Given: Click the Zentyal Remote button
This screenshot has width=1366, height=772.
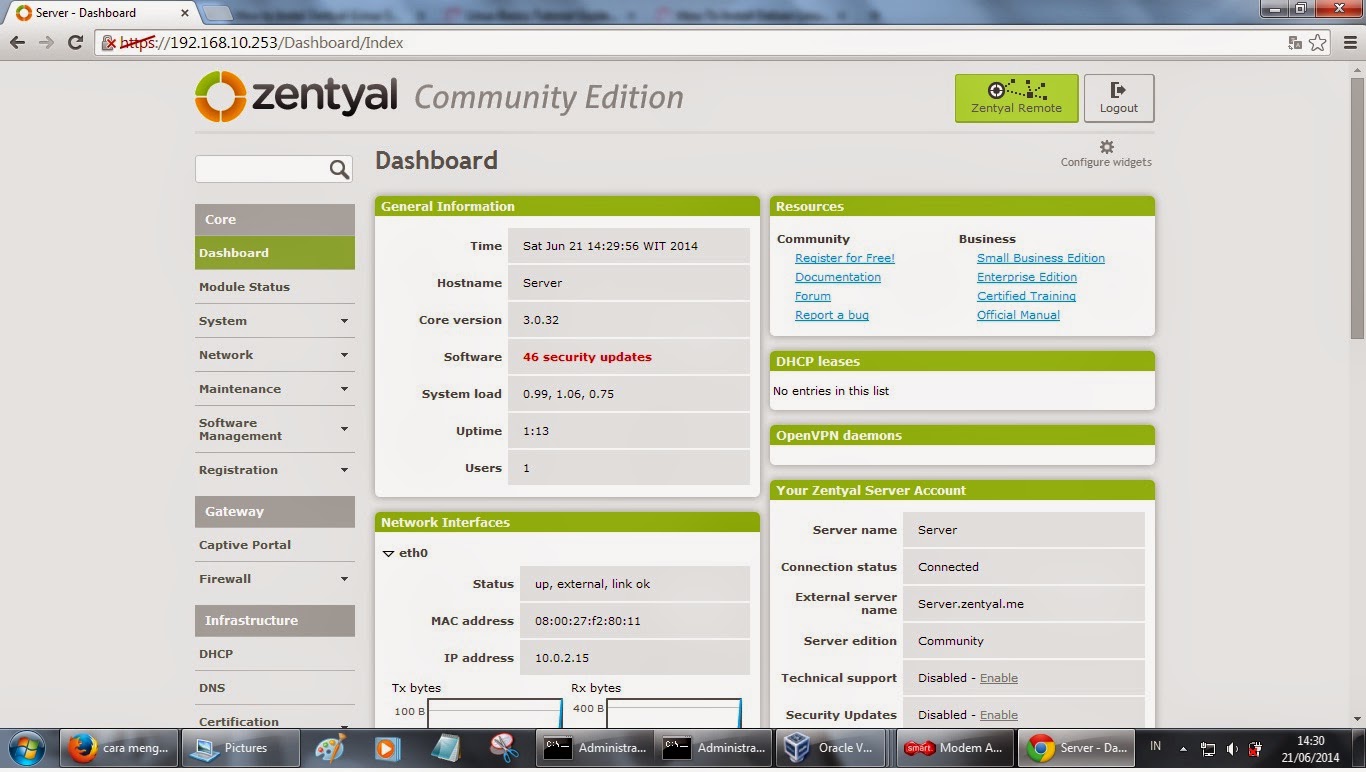Looking at the screenshot, I should coord(1017,98).
